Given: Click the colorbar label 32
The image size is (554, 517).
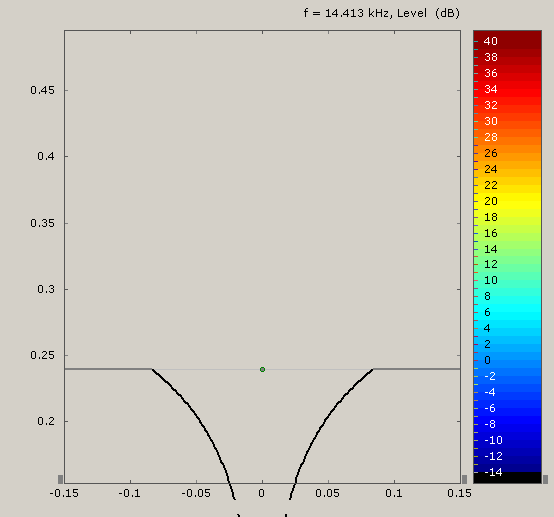Looking at the screenshot, I should pos(491,105).
